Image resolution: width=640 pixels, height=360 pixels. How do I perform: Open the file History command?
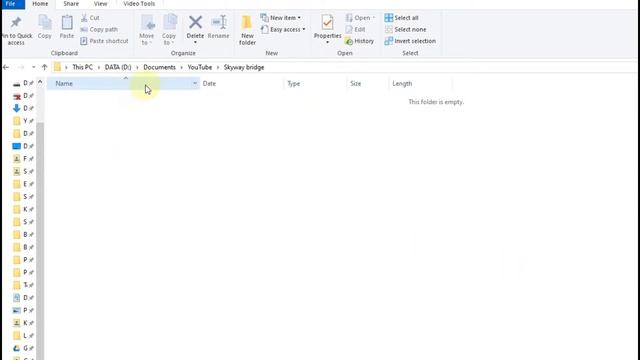[359, 41]
